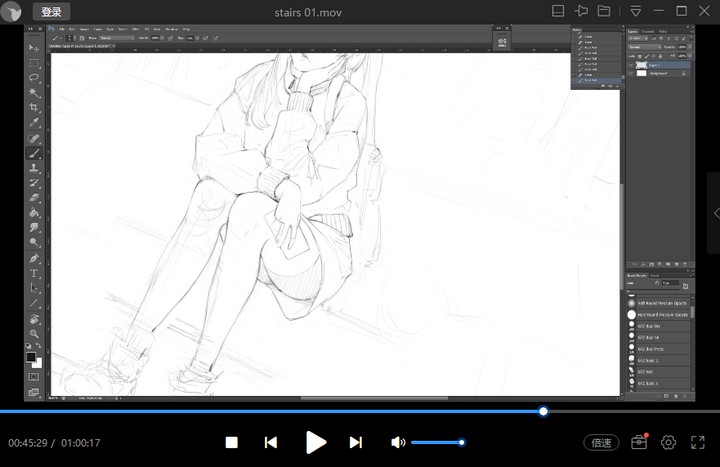Viewport: 720px width, 467px height.
Task: Select the Eyedropper tool
Action: pyautogui.click(x=34, y=122)
